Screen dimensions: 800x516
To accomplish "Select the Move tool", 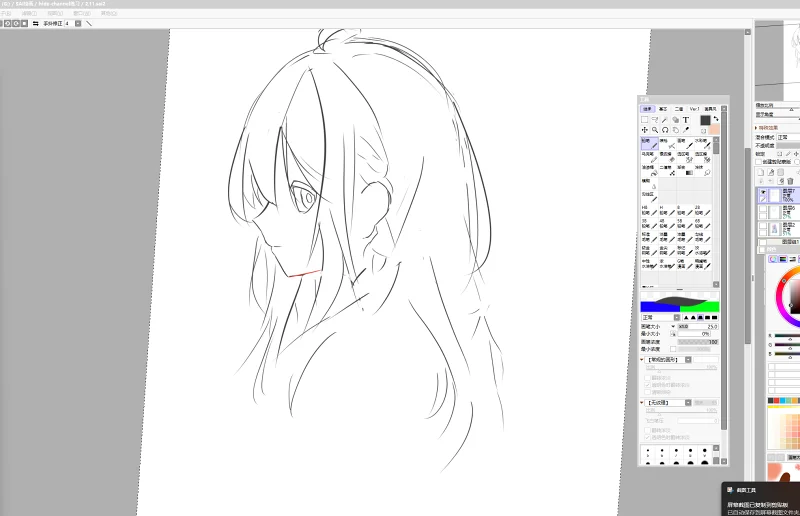I will tap(644, 130).
